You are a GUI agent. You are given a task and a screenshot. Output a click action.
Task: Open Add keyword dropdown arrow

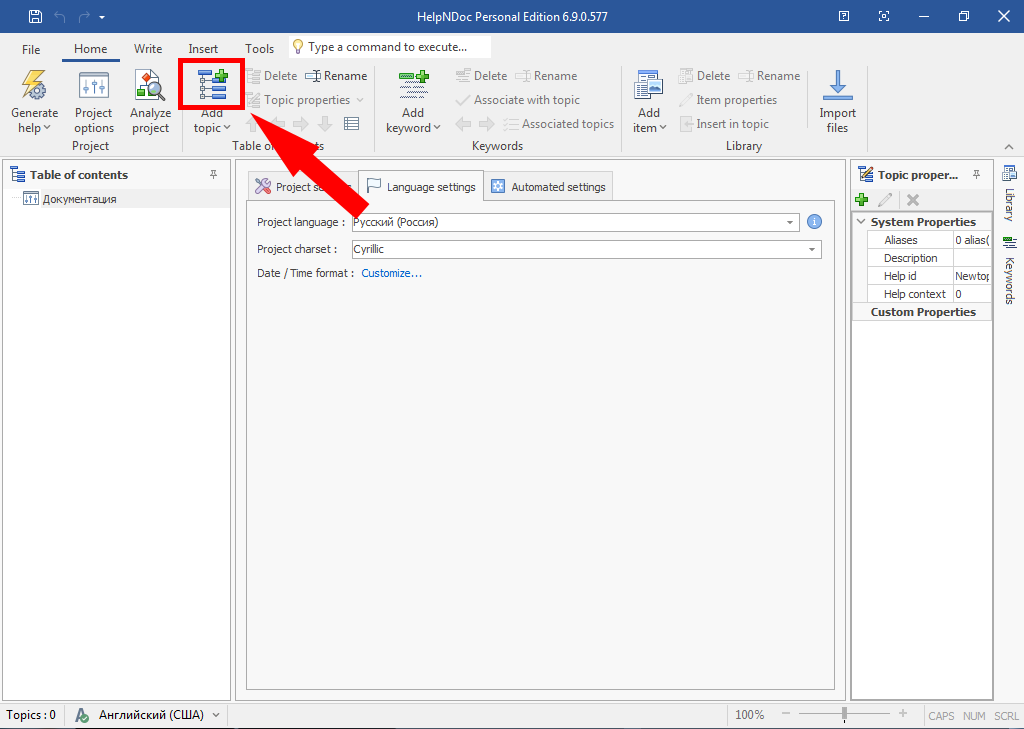point(437,127)
